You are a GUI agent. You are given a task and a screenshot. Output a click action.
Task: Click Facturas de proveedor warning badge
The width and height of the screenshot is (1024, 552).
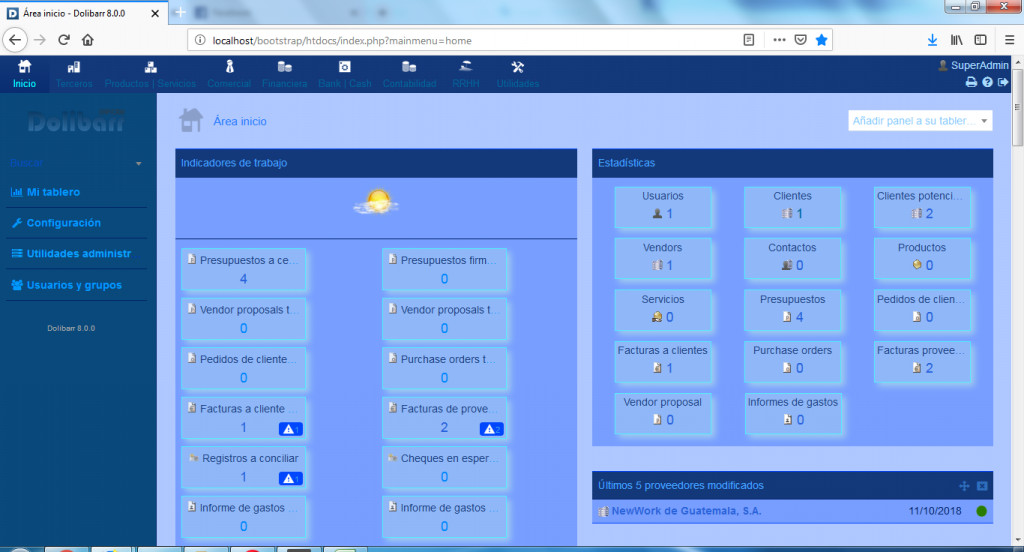coord(491,429)
